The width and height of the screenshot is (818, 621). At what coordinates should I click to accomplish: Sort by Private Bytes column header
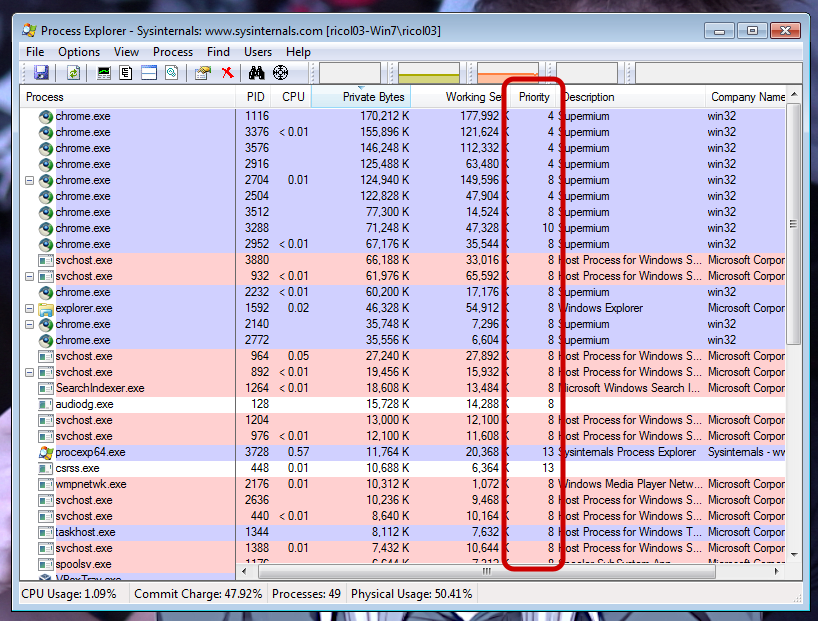coord(361,97)
